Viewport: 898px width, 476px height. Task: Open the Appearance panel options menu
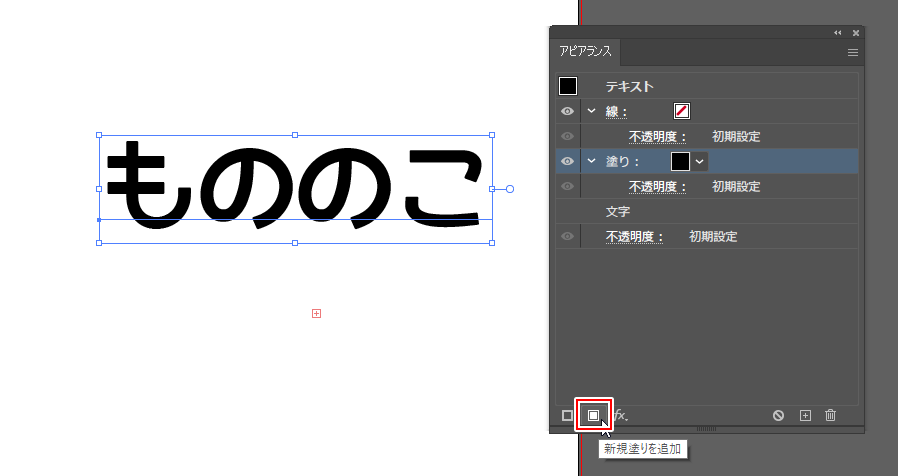853,52
